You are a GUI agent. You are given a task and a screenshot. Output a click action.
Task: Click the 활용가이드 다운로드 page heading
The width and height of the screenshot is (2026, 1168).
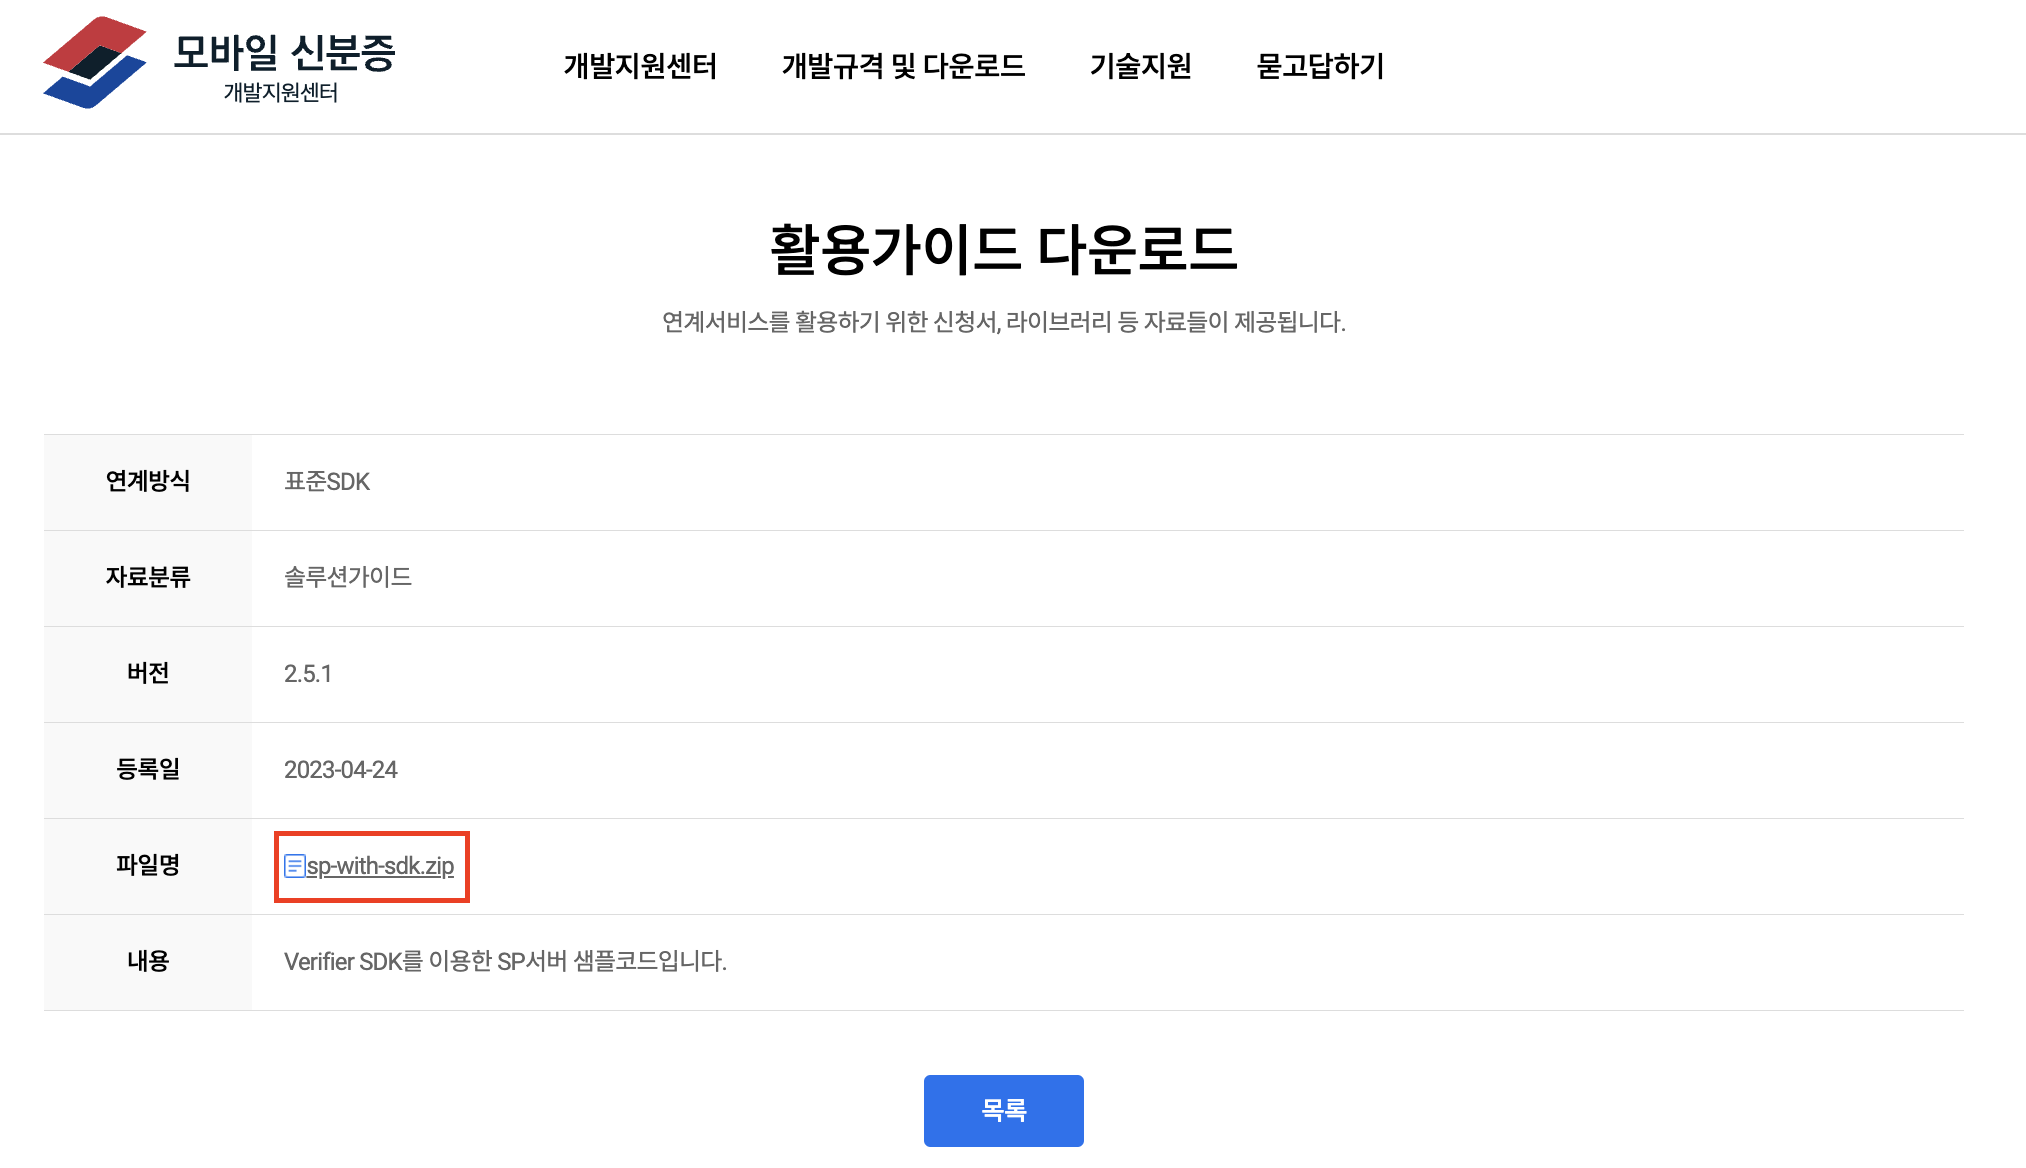pyautogui.click(x=1003, y=249)
